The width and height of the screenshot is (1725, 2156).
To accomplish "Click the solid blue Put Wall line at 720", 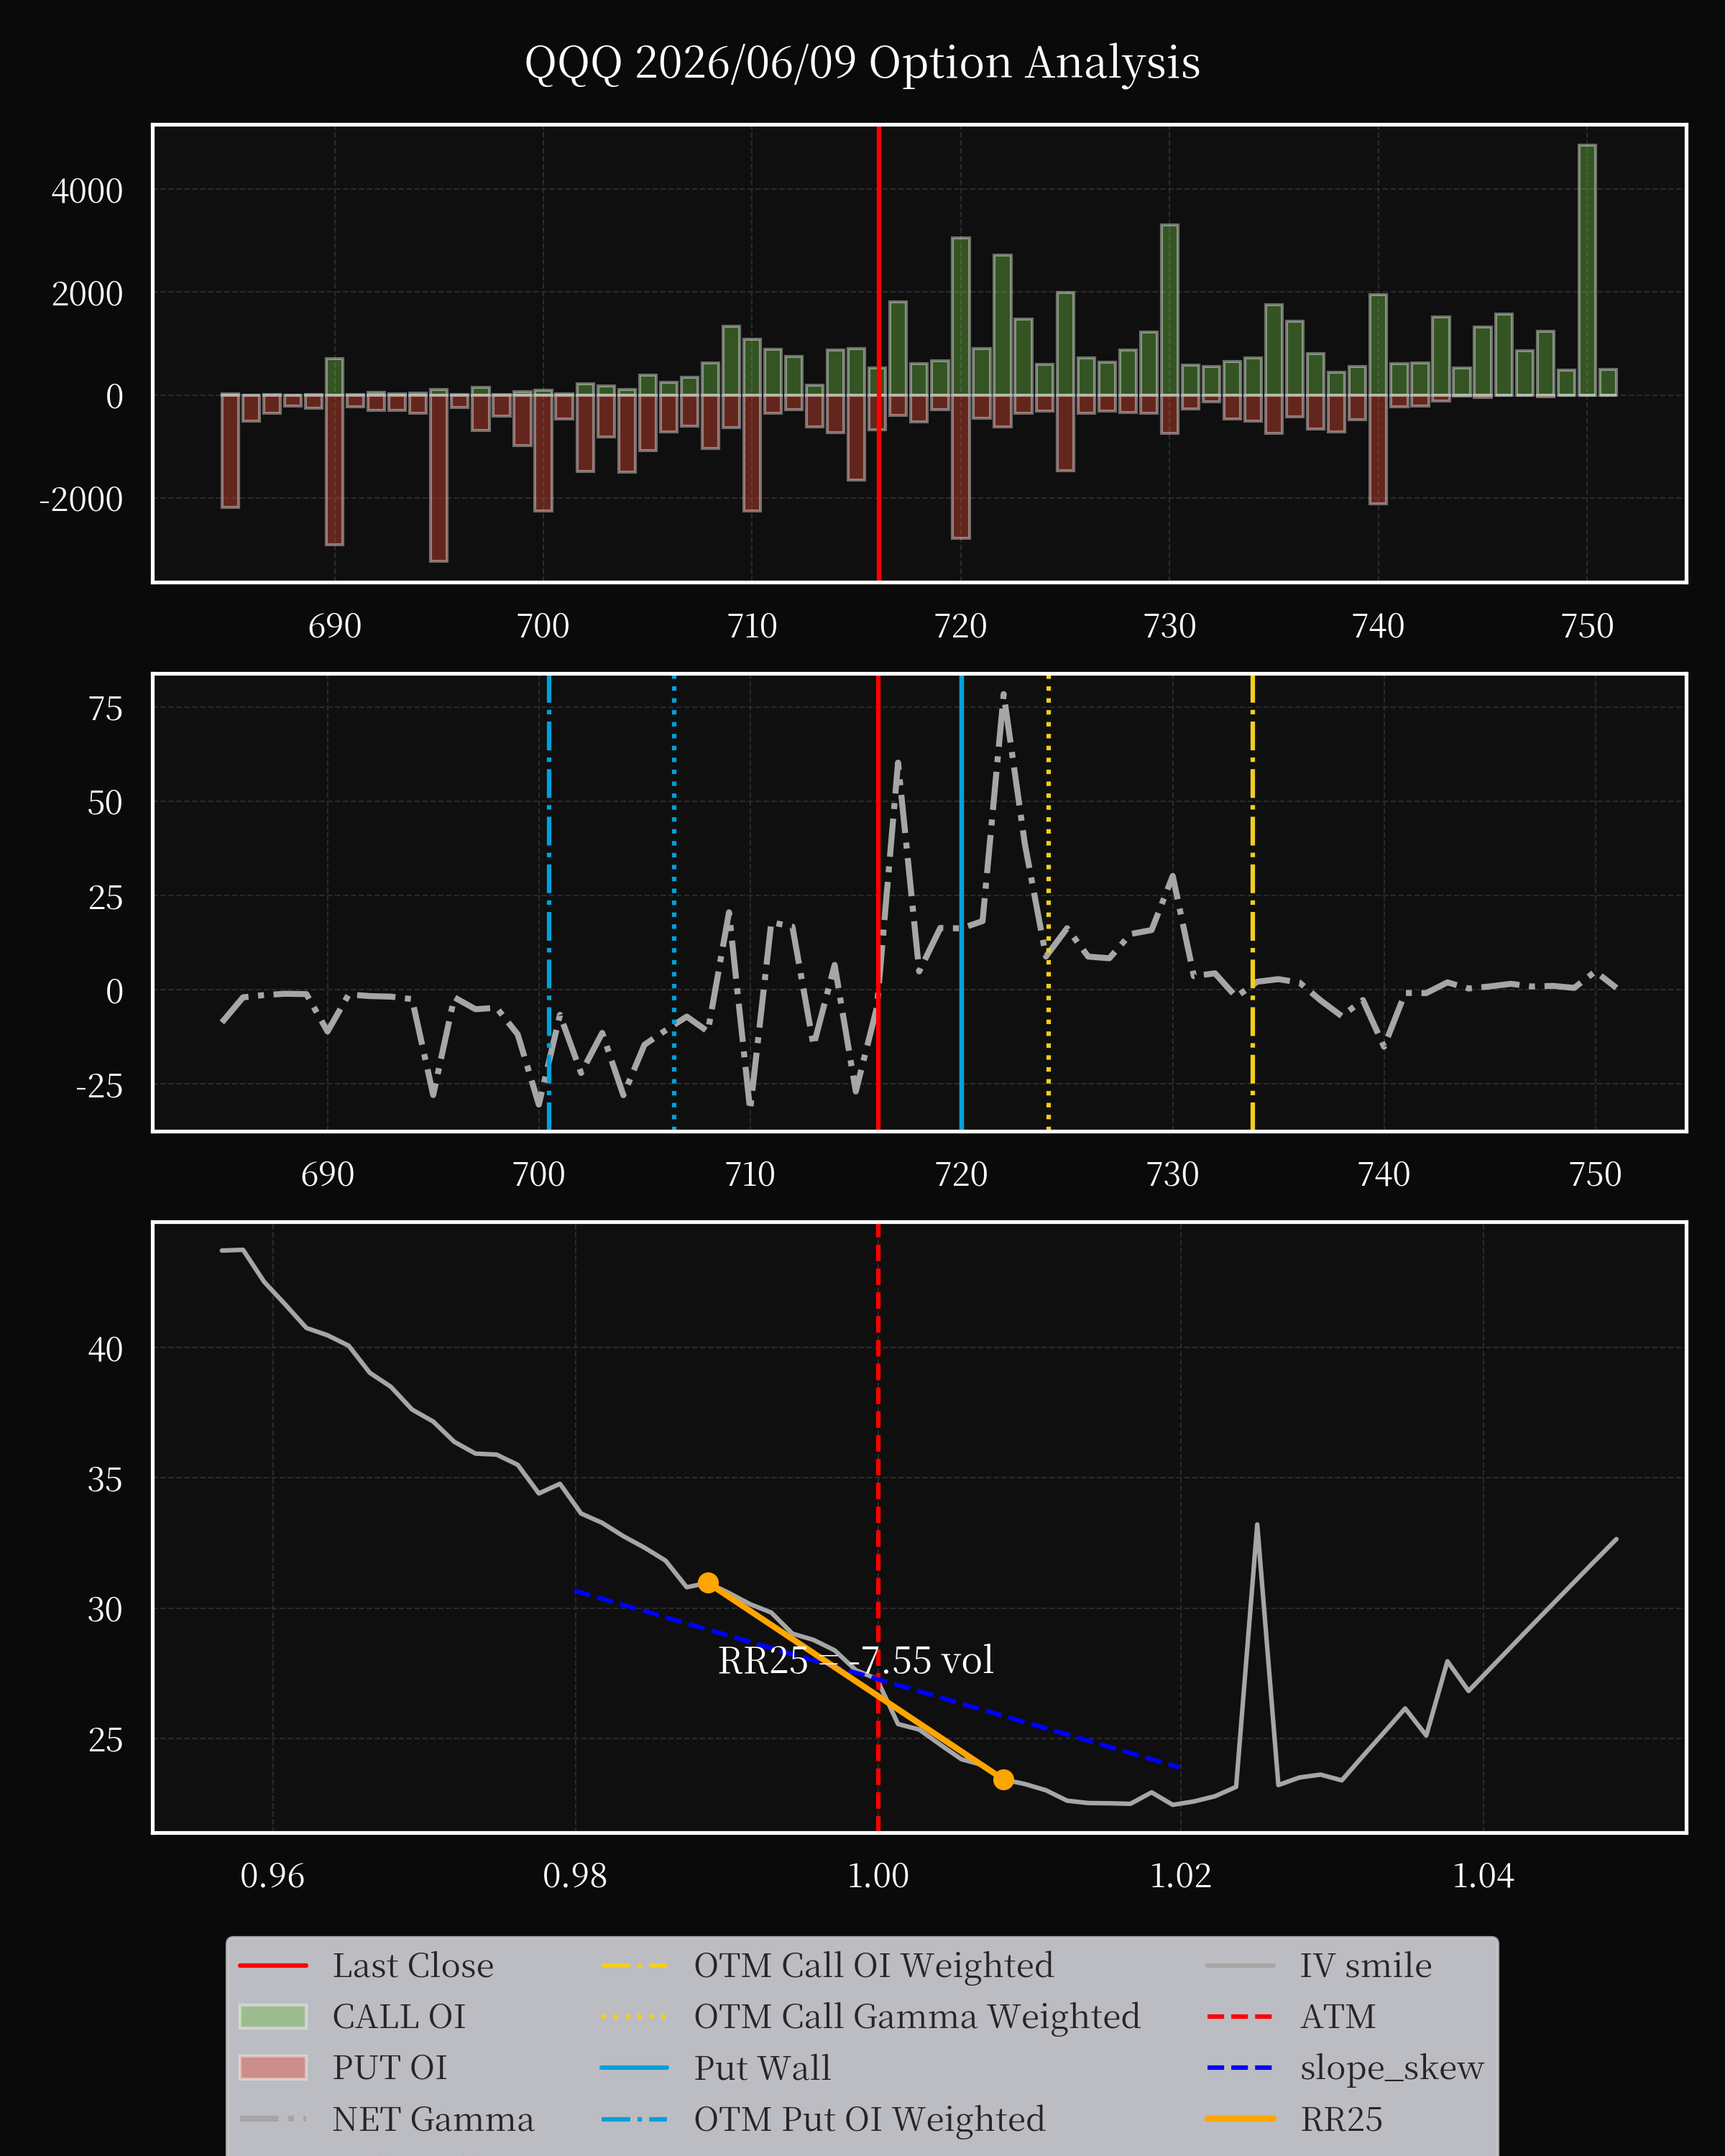I will [x=961, y=902].
